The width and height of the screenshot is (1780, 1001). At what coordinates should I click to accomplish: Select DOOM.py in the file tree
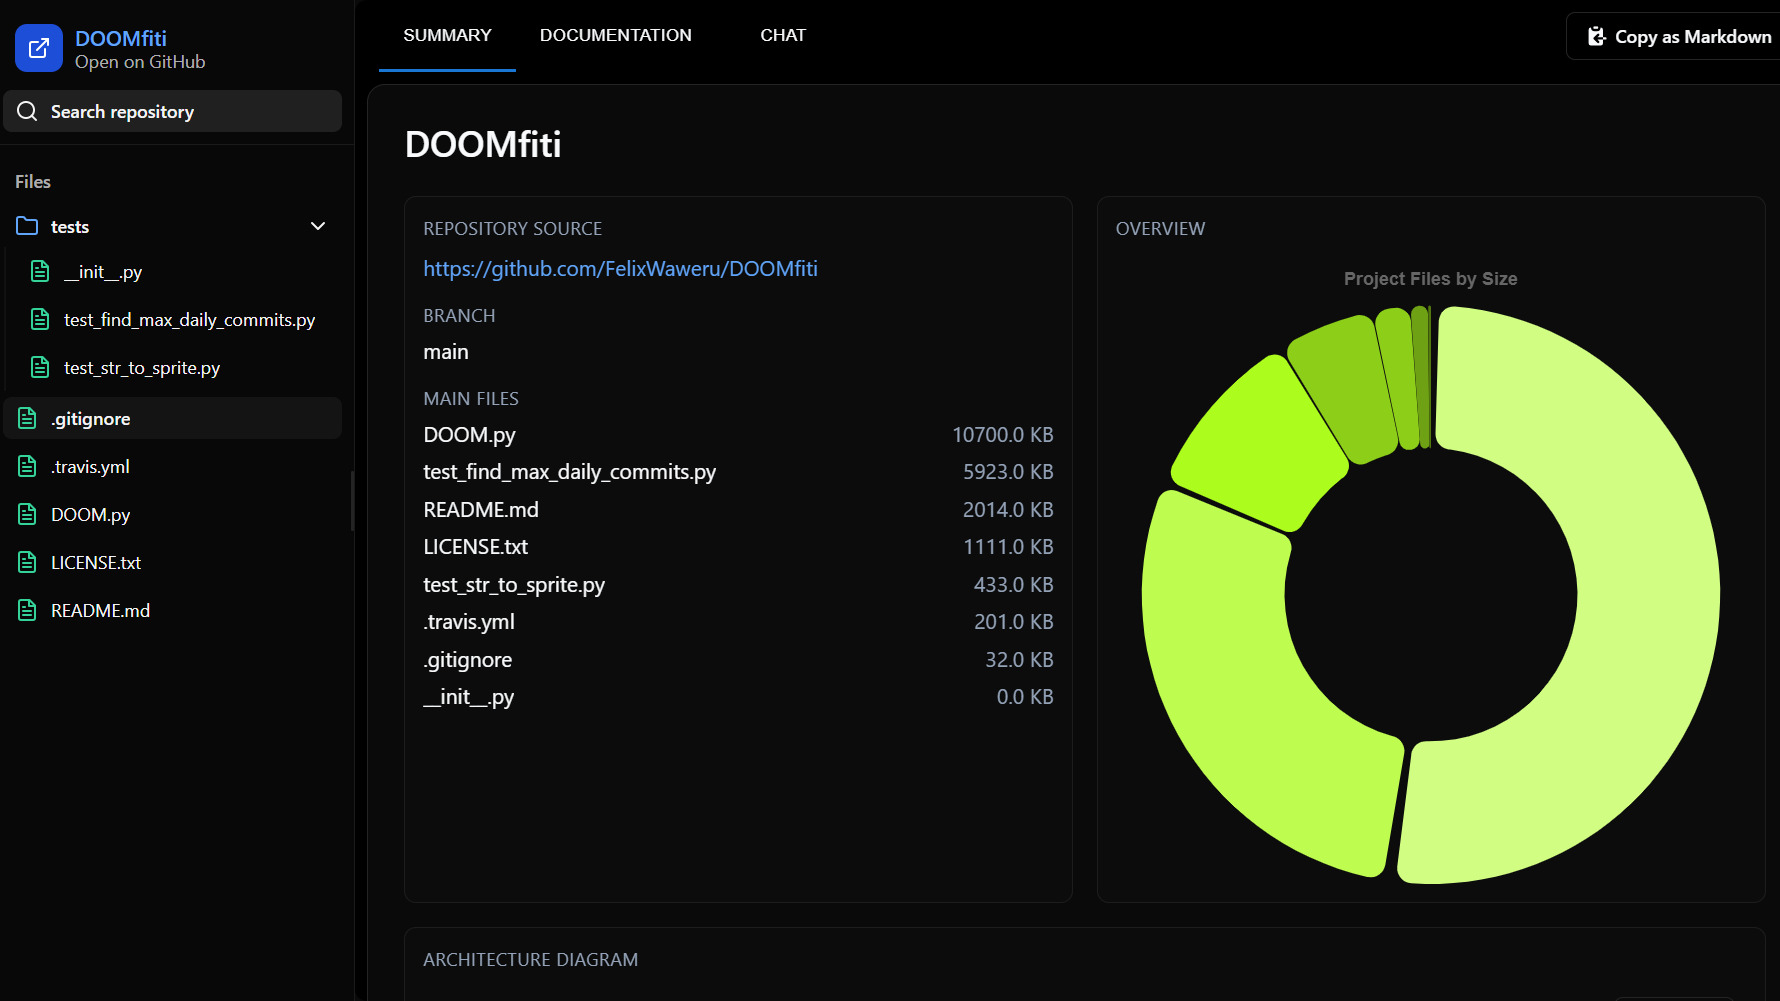click(x=91, y=514)
